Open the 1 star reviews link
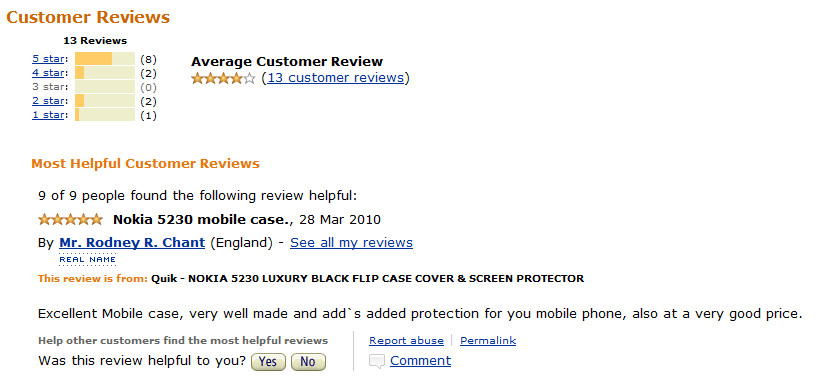828x387 pixels. point(48,115)
